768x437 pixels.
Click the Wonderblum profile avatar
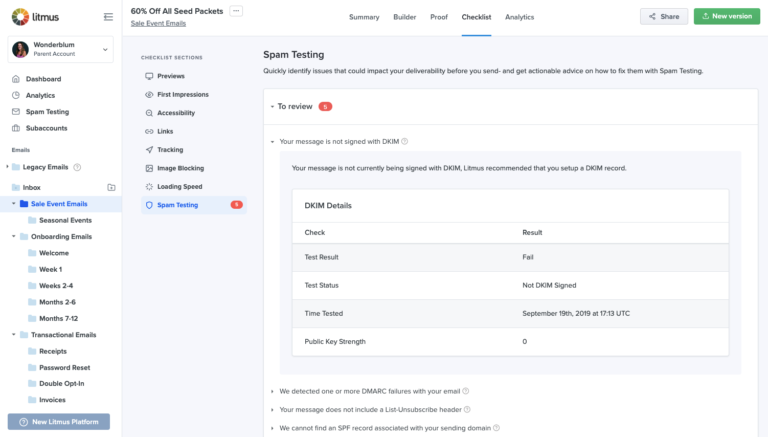click(20, 49)
